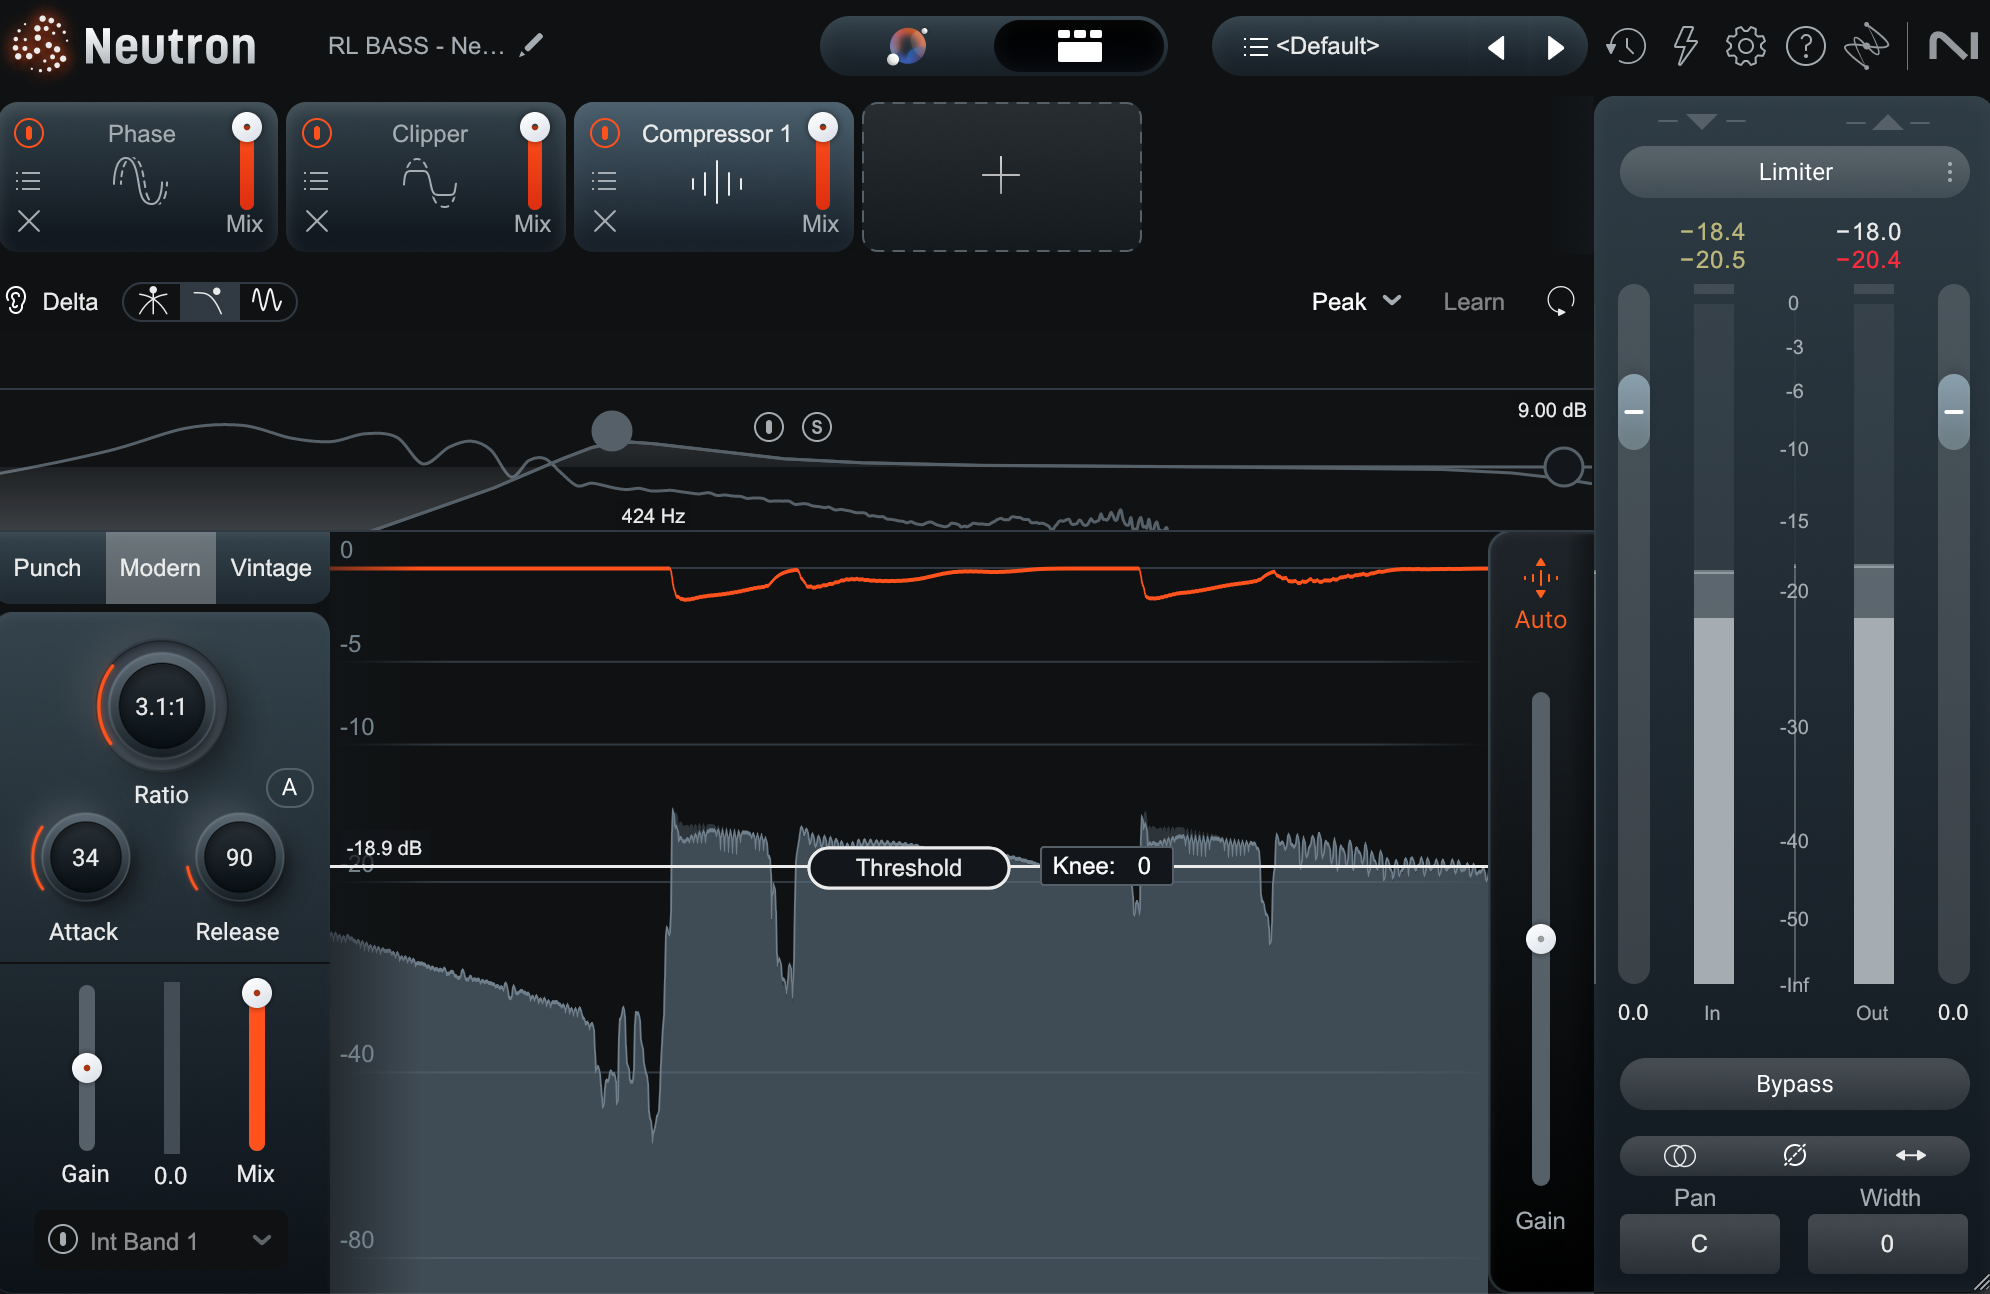1990x1294 pixels.
Task: Bypass the Phase module power button
Action: [29, 133]
